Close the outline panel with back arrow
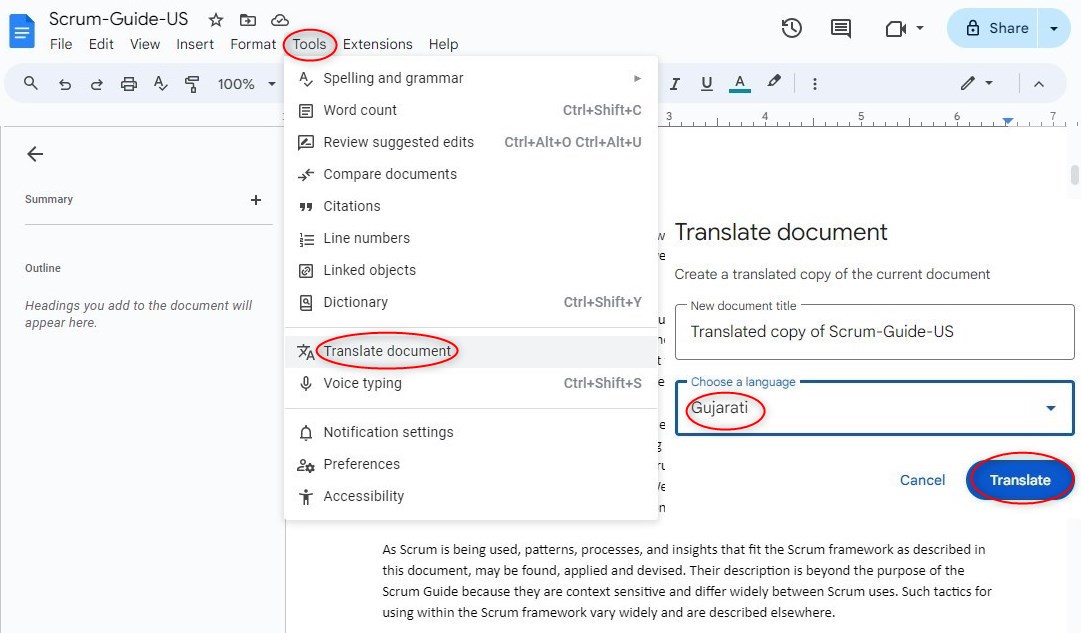Screen dimensions: 1081x633 coord(35,154)
